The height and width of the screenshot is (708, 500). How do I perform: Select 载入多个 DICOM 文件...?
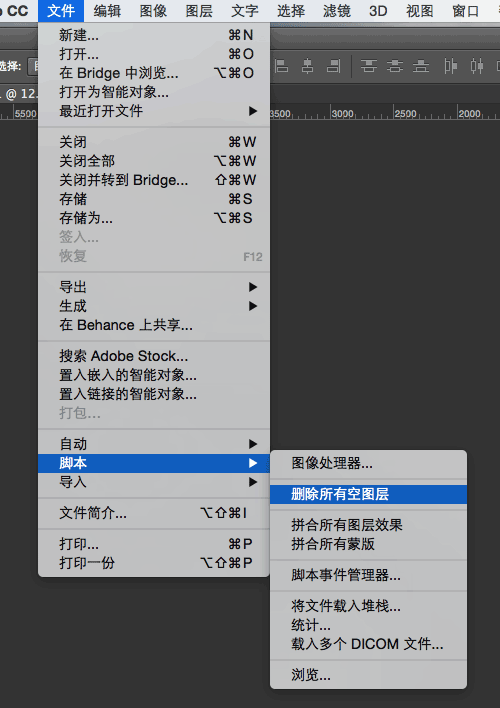point(369,643)
